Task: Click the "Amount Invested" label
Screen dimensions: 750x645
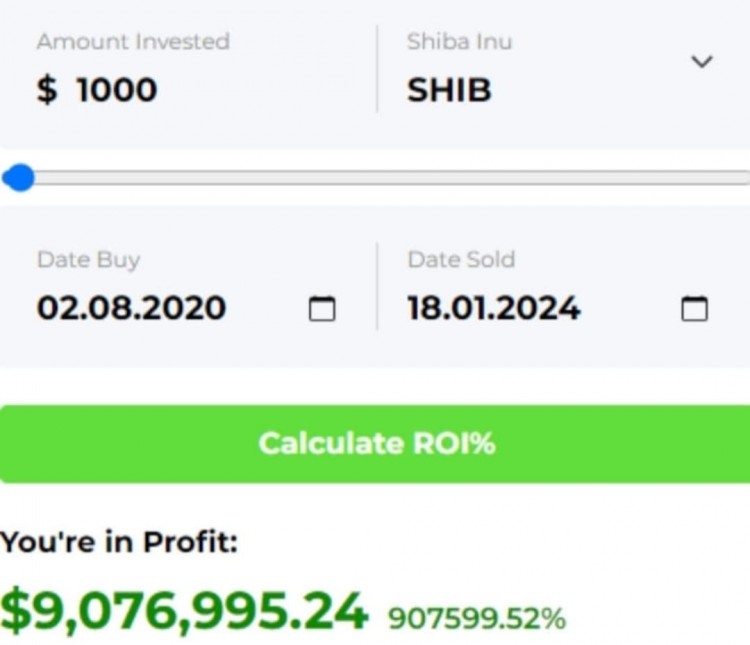Action: [133, 41]
